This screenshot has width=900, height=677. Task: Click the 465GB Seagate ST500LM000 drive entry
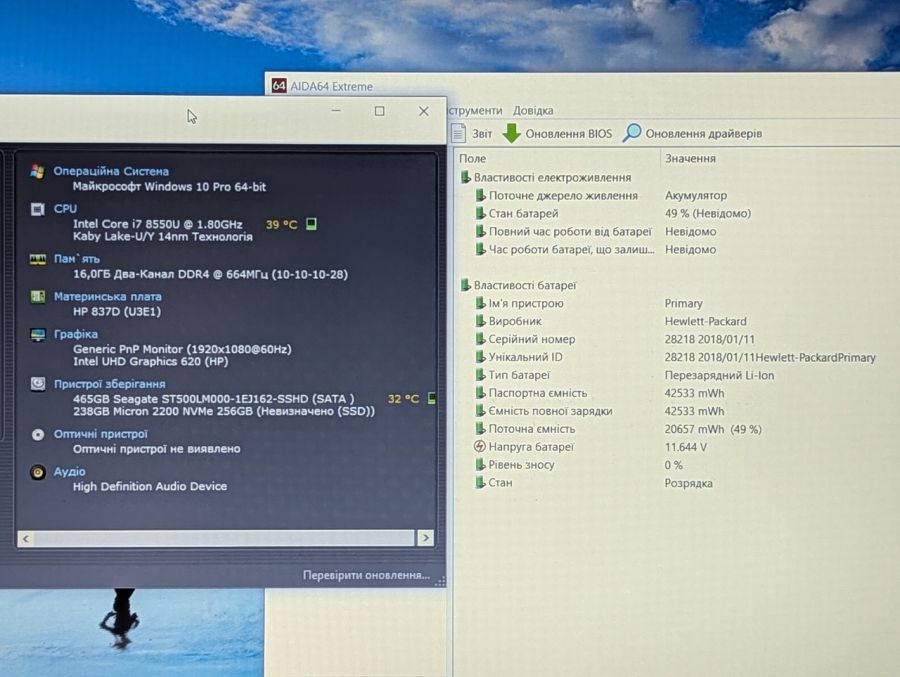coord(214,399)
